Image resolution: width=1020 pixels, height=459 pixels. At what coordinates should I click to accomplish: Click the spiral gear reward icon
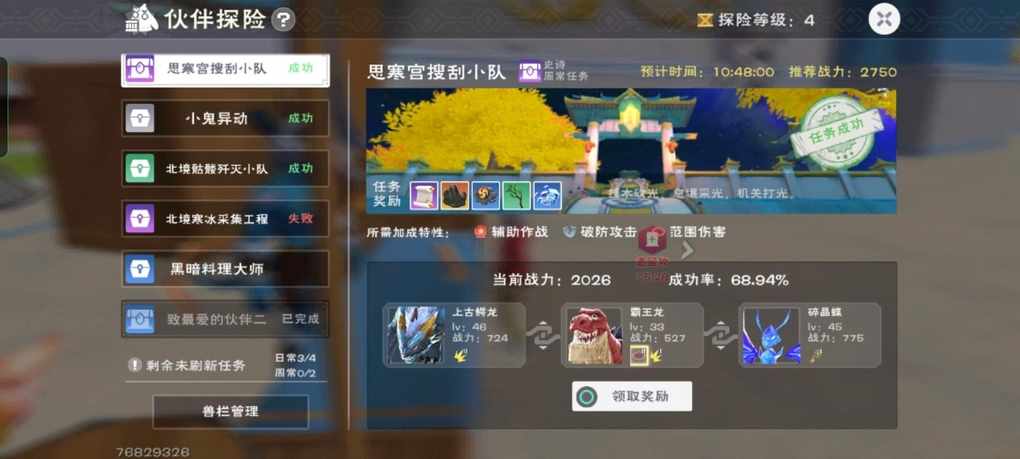pos(486,195)
